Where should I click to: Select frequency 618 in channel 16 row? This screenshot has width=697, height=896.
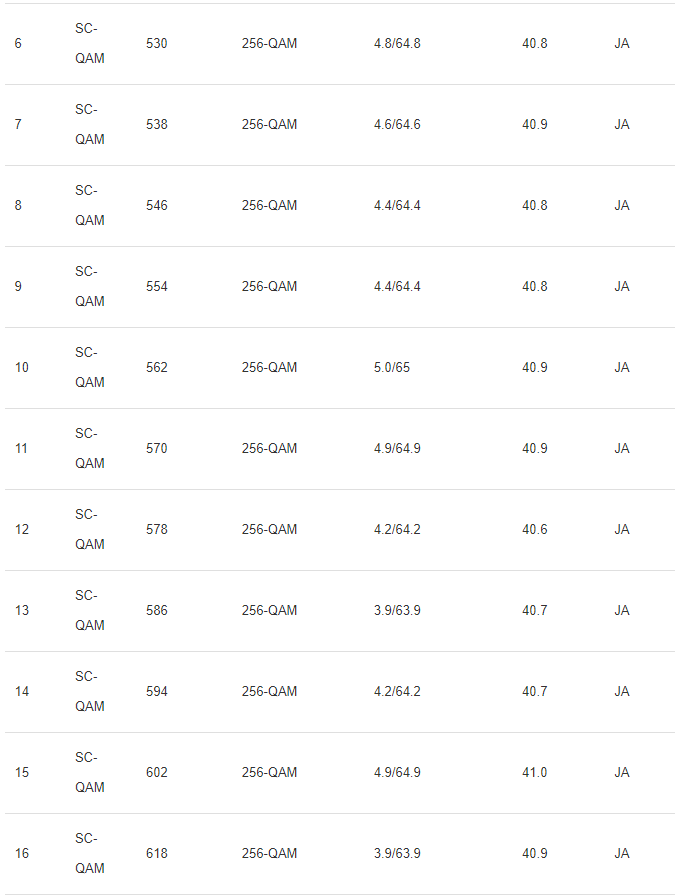pos(157,854)
